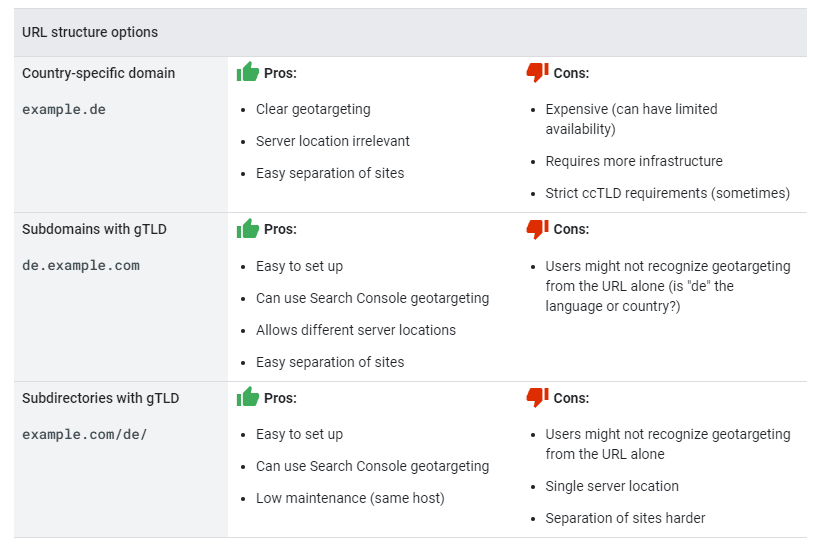Viewport: 823px width, 538px height.
Task: Click the red thumbs-down icon for Country-specific domain
Action: tap(537, 72)
